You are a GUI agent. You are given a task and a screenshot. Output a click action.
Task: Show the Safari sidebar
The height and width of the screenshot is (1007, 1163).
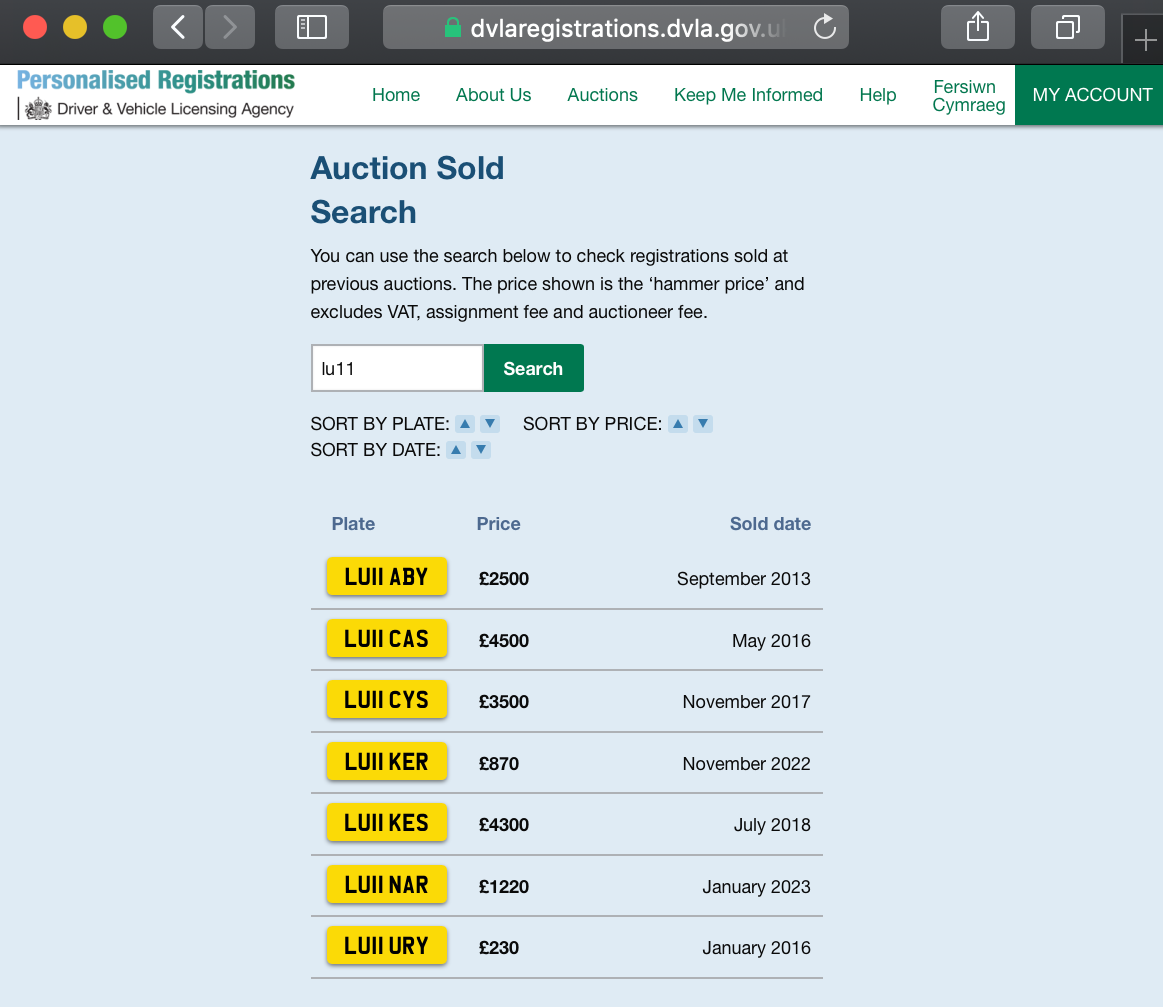[312, 27]
